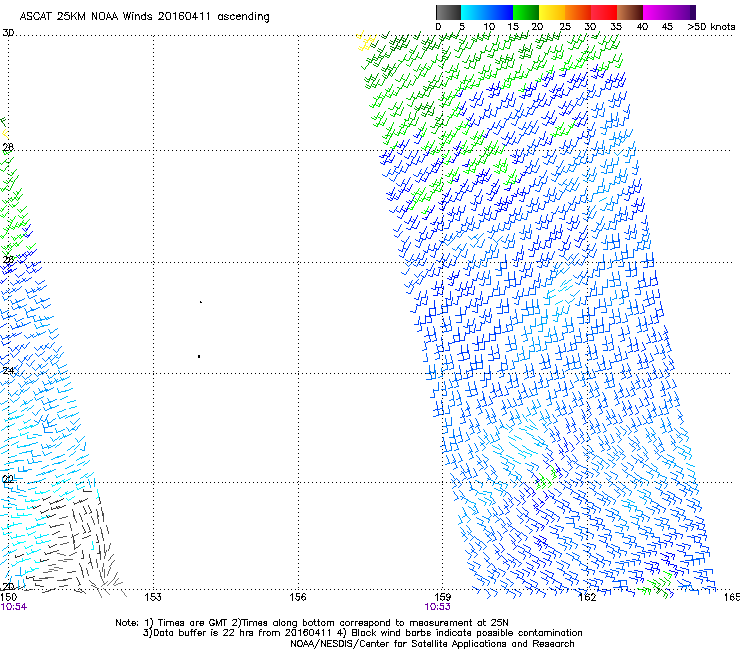Click legend tick label 25
The image size is (740, 650).
pos(565,27)
